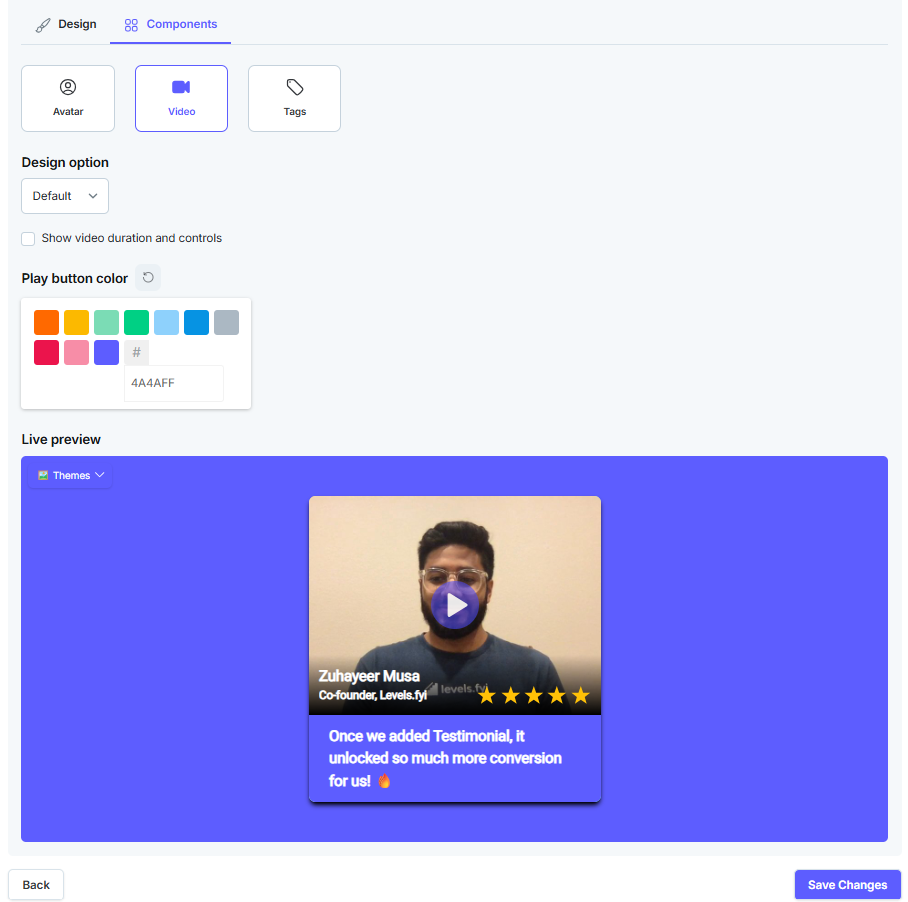Expand the Themes dropdown in preview
The image size is (908, 902).
pyautogui.click(x=71, y=475)
